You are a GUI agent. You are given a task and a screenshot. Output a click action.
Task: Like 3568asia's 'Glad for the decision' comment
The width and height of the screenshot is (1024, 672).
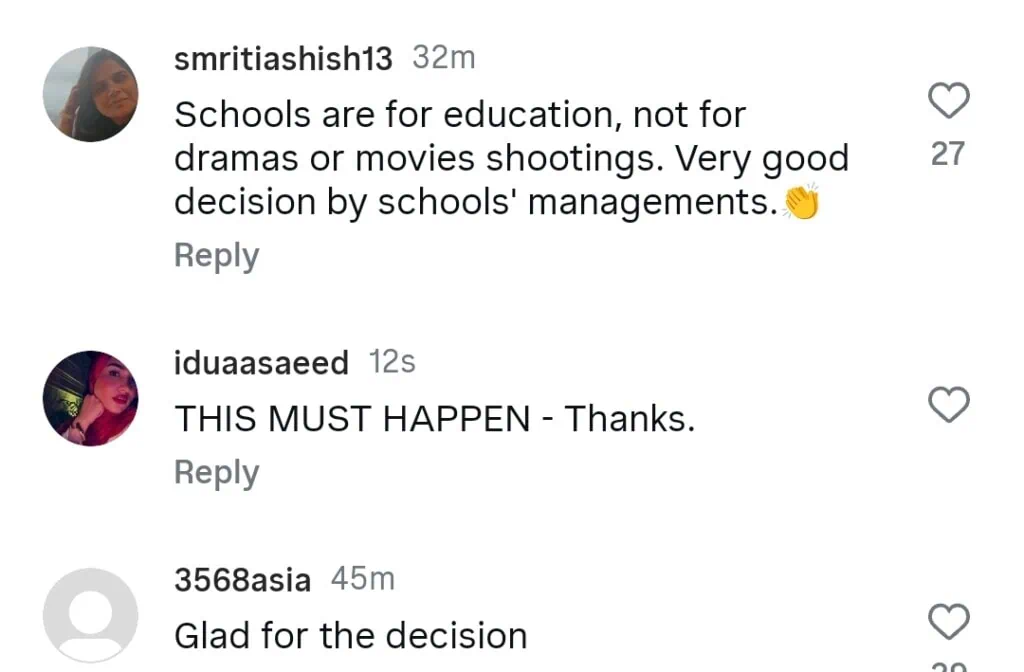pyautogui.click(x=949, y=621)
